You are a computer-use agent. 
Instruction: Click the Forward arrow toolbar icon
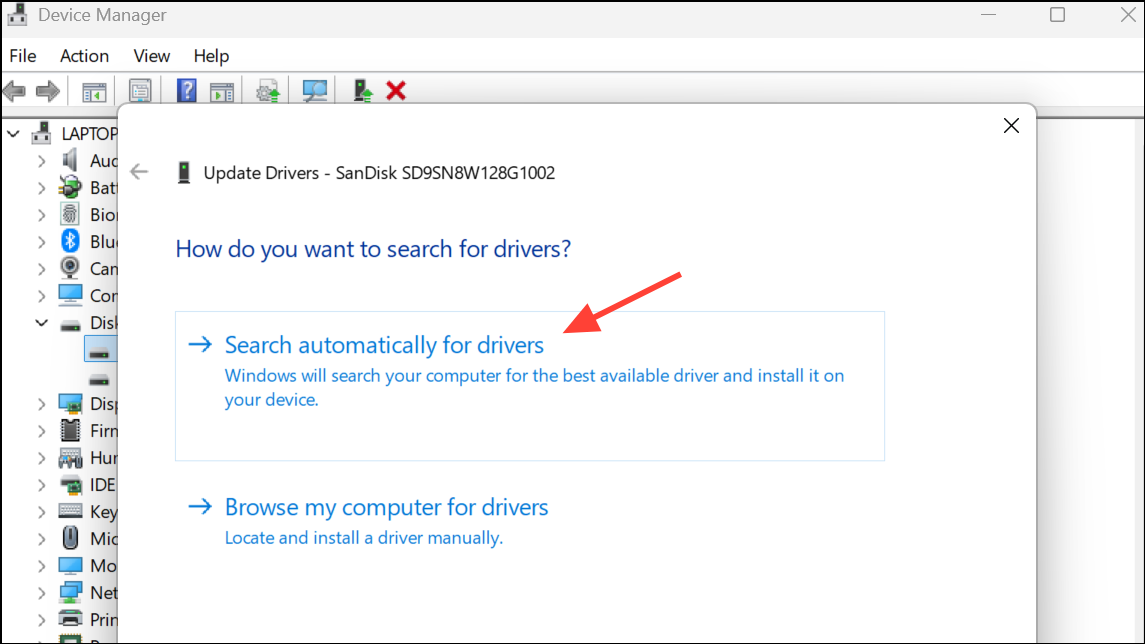click(x=47, y=91)
